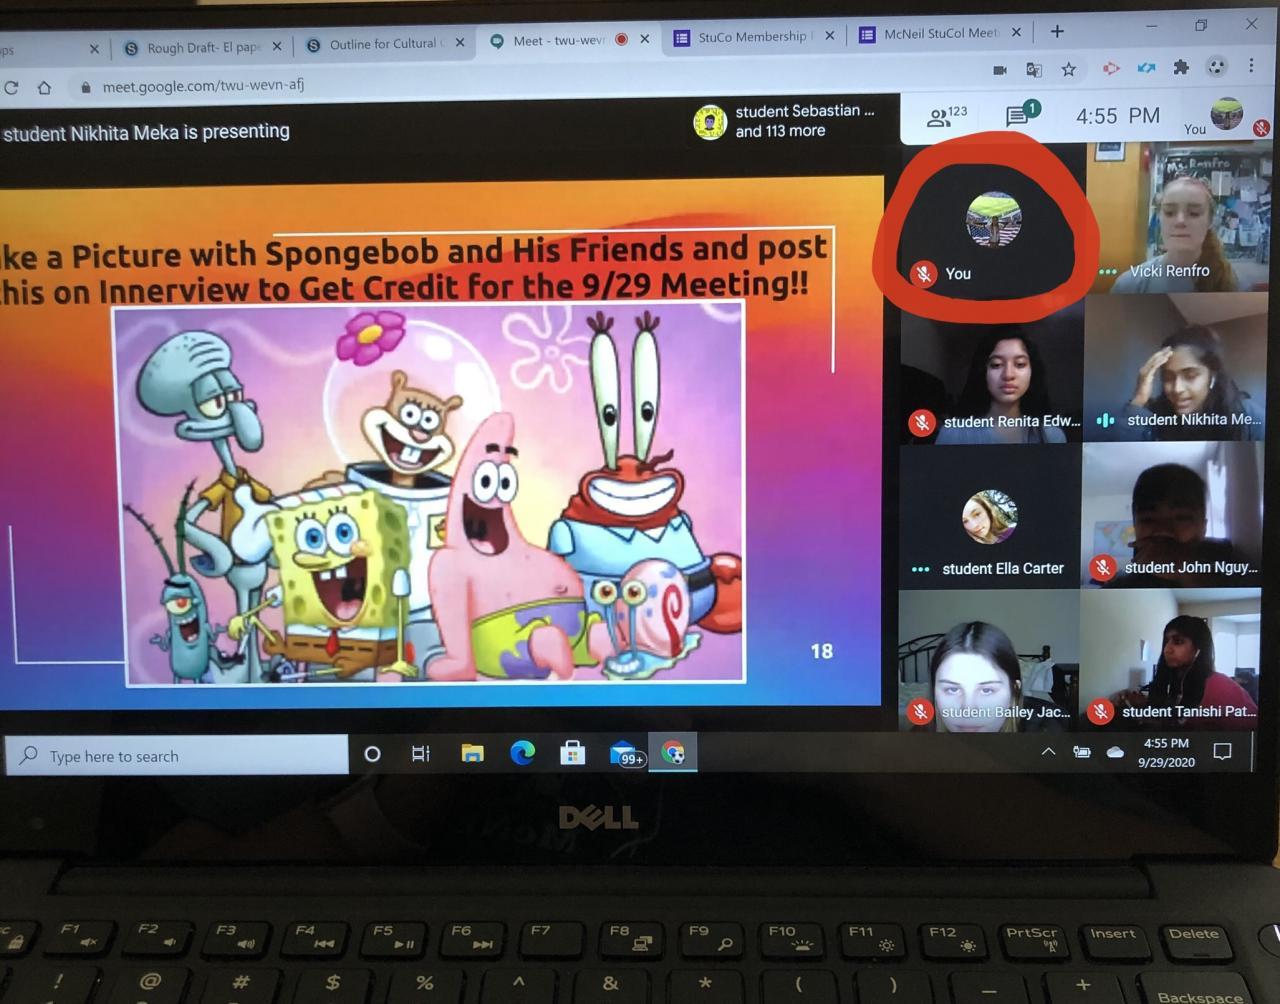Open the Windows notification center

(1222, 751)
